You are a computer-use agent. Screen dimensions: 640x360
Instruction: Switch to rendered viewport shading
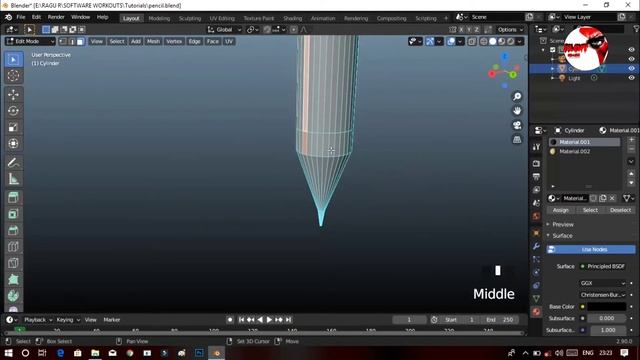511,41
